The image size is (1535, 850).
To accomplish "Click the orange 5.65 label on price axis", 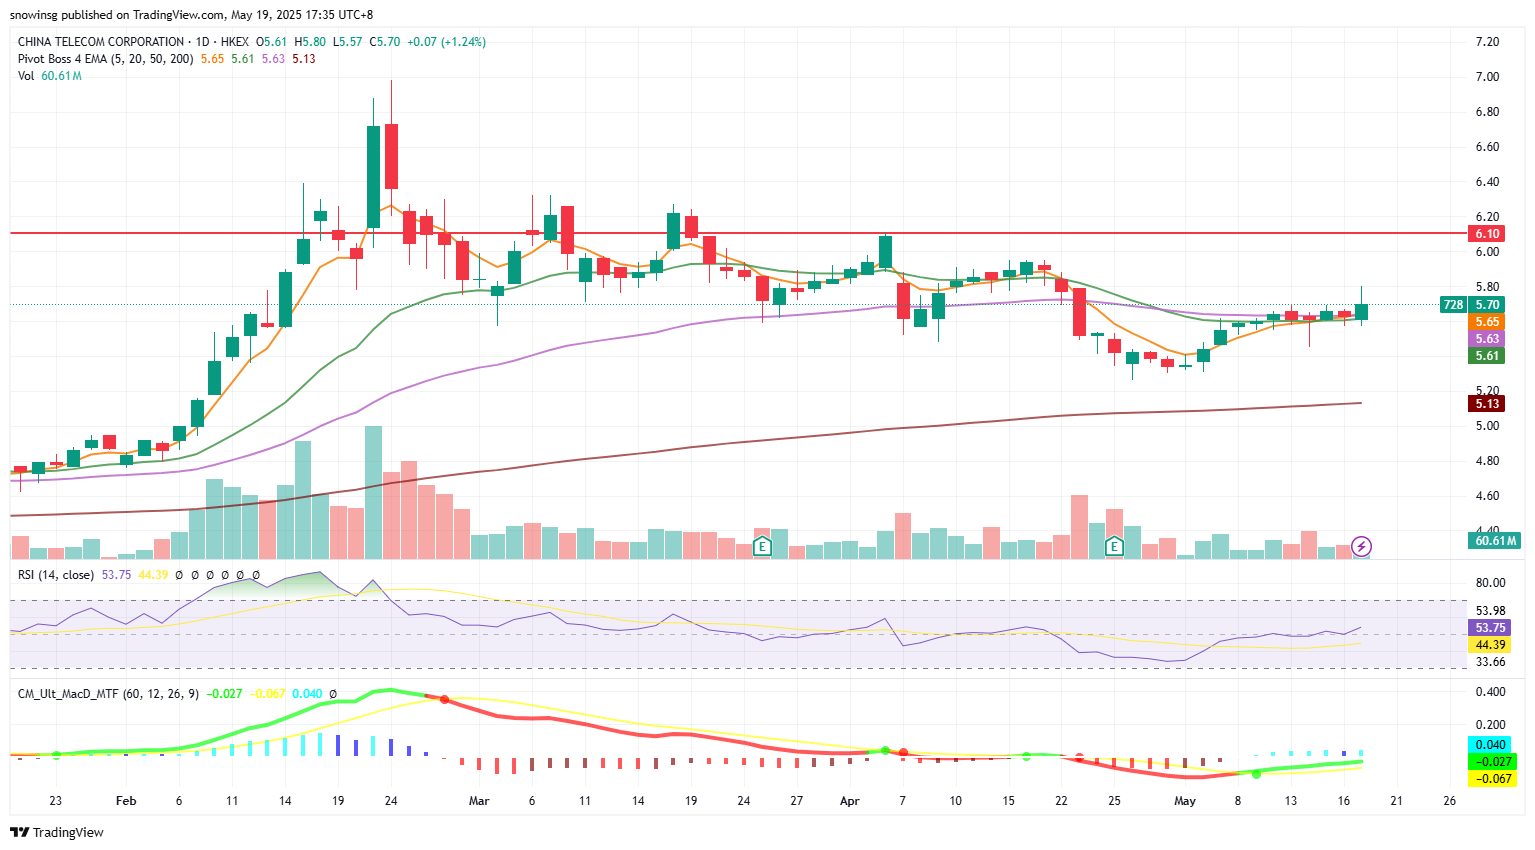I will [x=1487, y=322].
